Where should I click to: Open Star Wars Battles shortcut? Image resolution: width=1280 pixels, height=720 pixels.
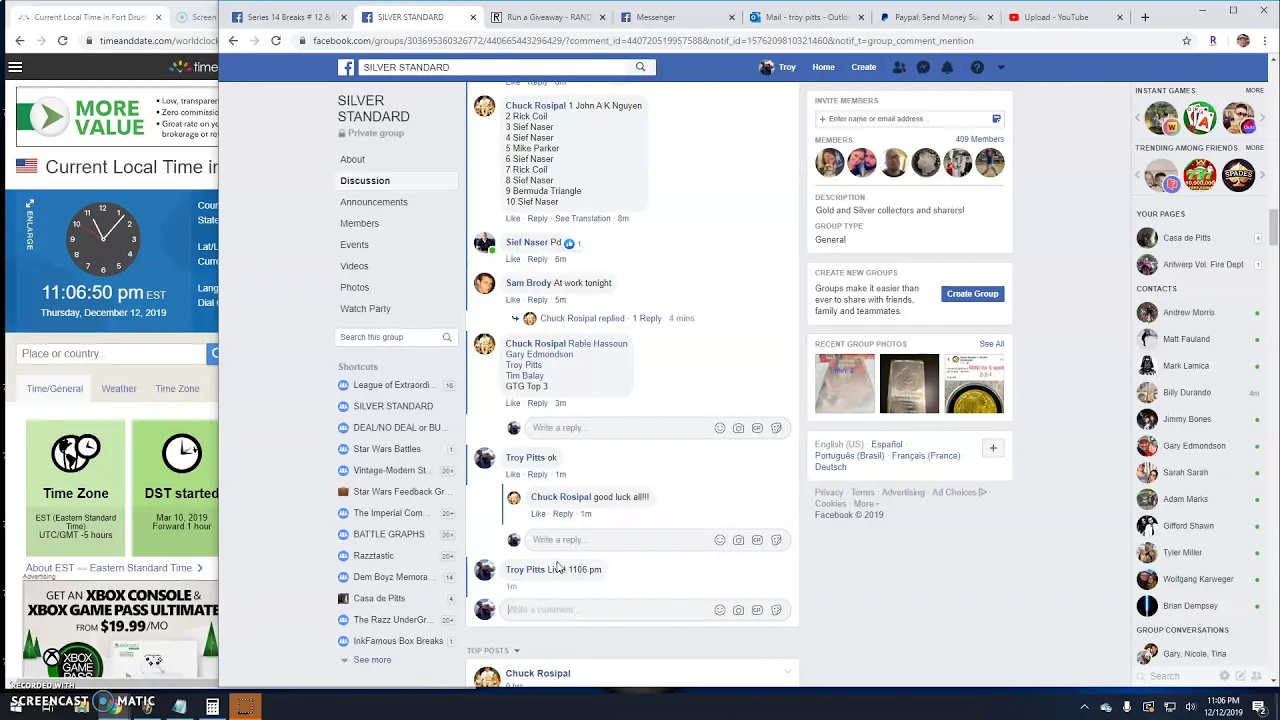(x=387, y=449)
